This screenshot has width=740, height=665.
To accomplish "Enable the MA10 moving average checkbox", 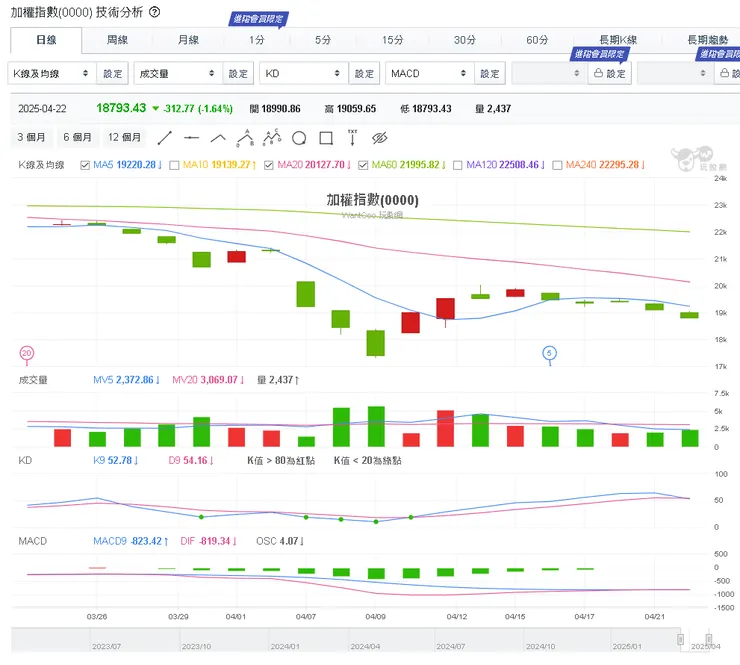I will [174, 165].
